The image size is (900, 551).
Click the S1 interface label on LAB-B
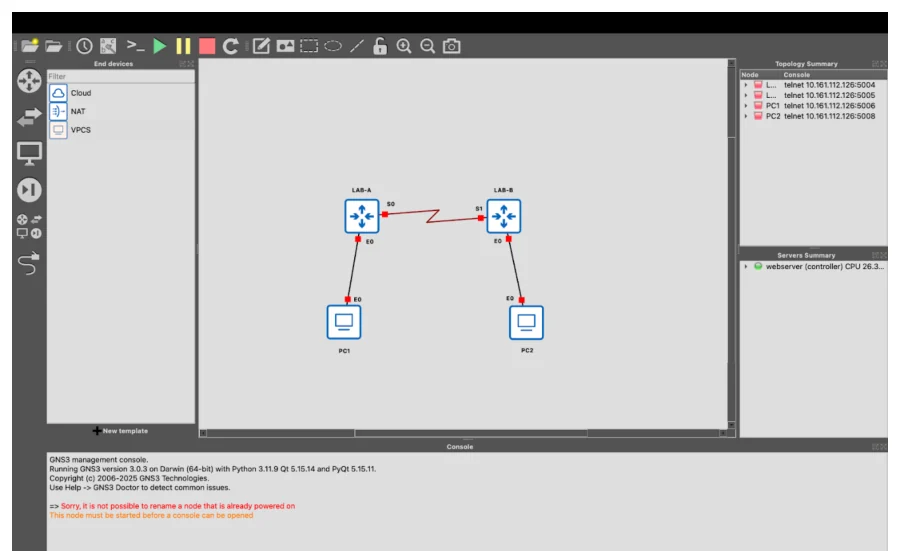click(479, 209)
